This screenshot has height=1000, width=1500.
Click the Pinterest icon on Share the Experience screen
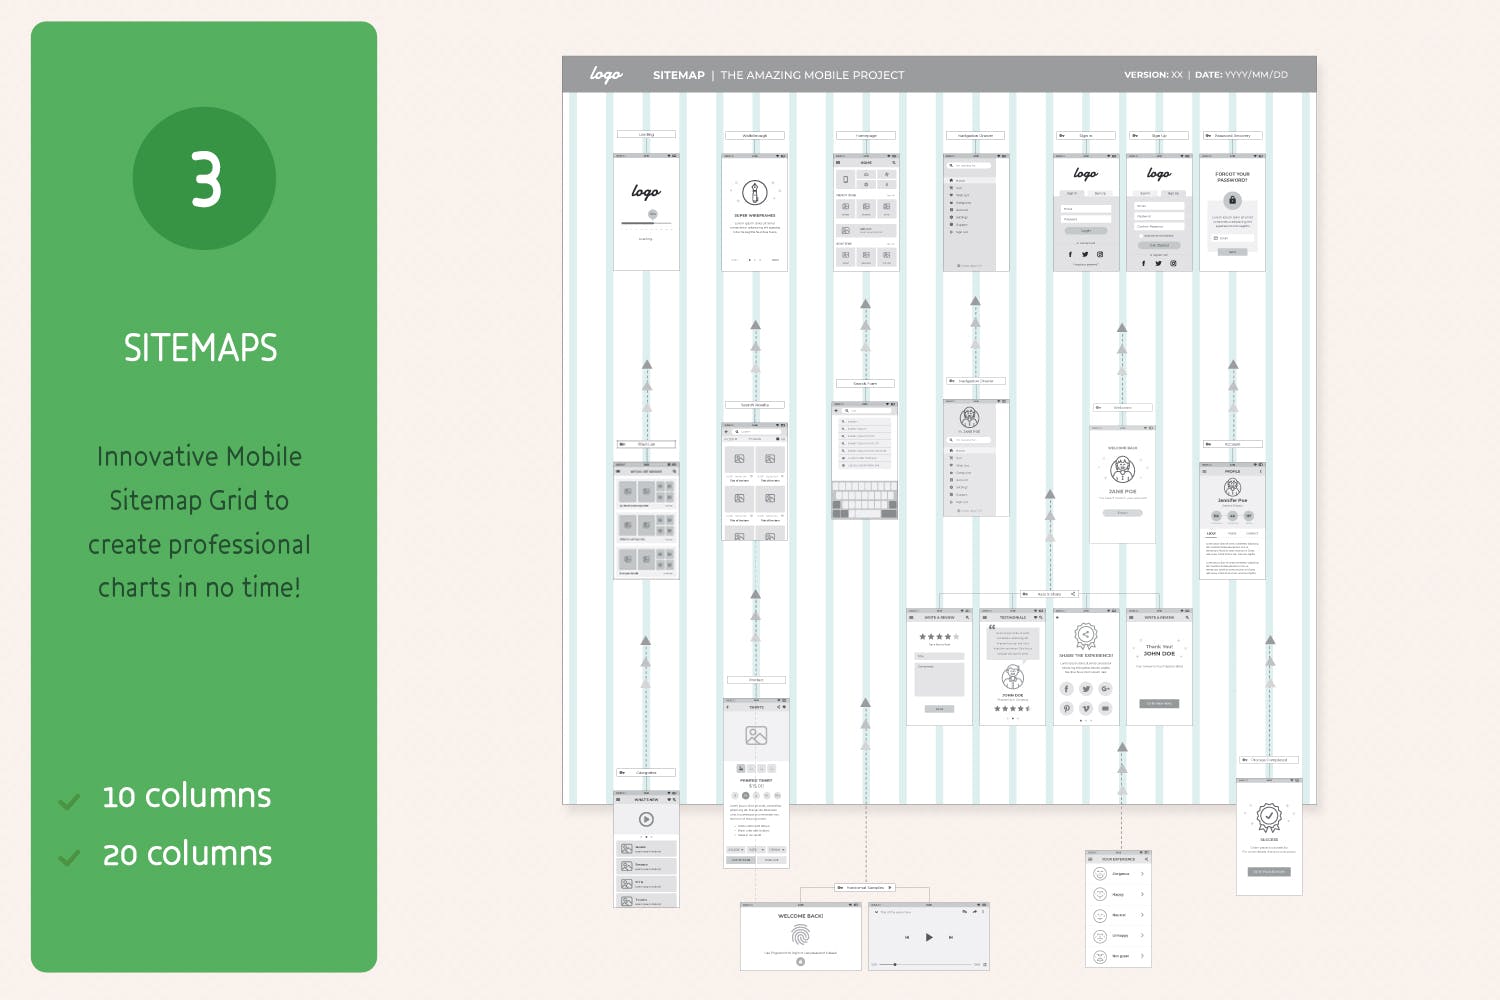1067,708
